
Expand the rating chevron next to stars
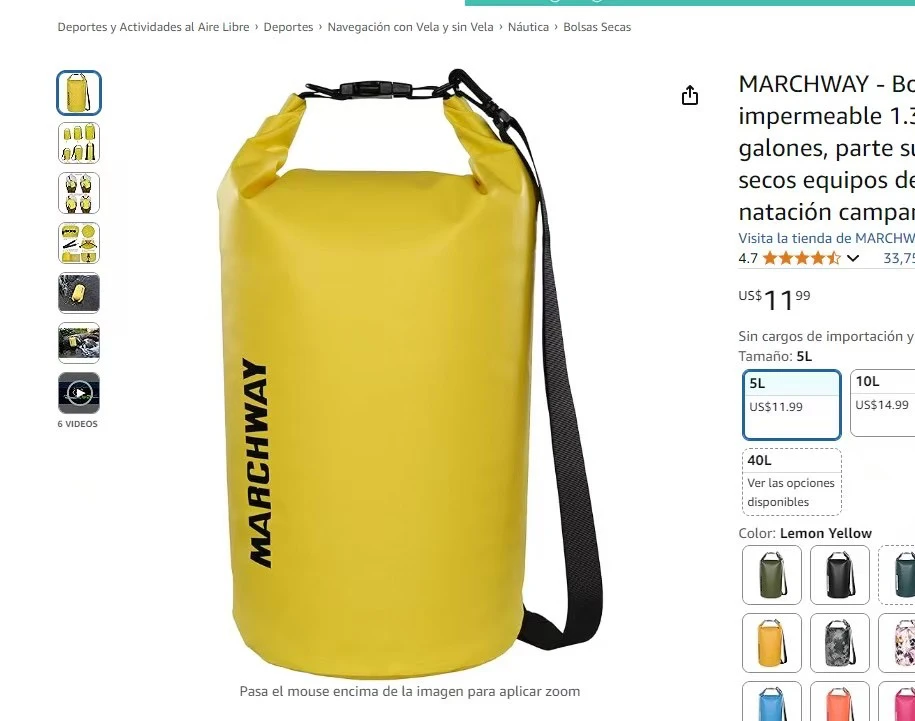point(853,258)
